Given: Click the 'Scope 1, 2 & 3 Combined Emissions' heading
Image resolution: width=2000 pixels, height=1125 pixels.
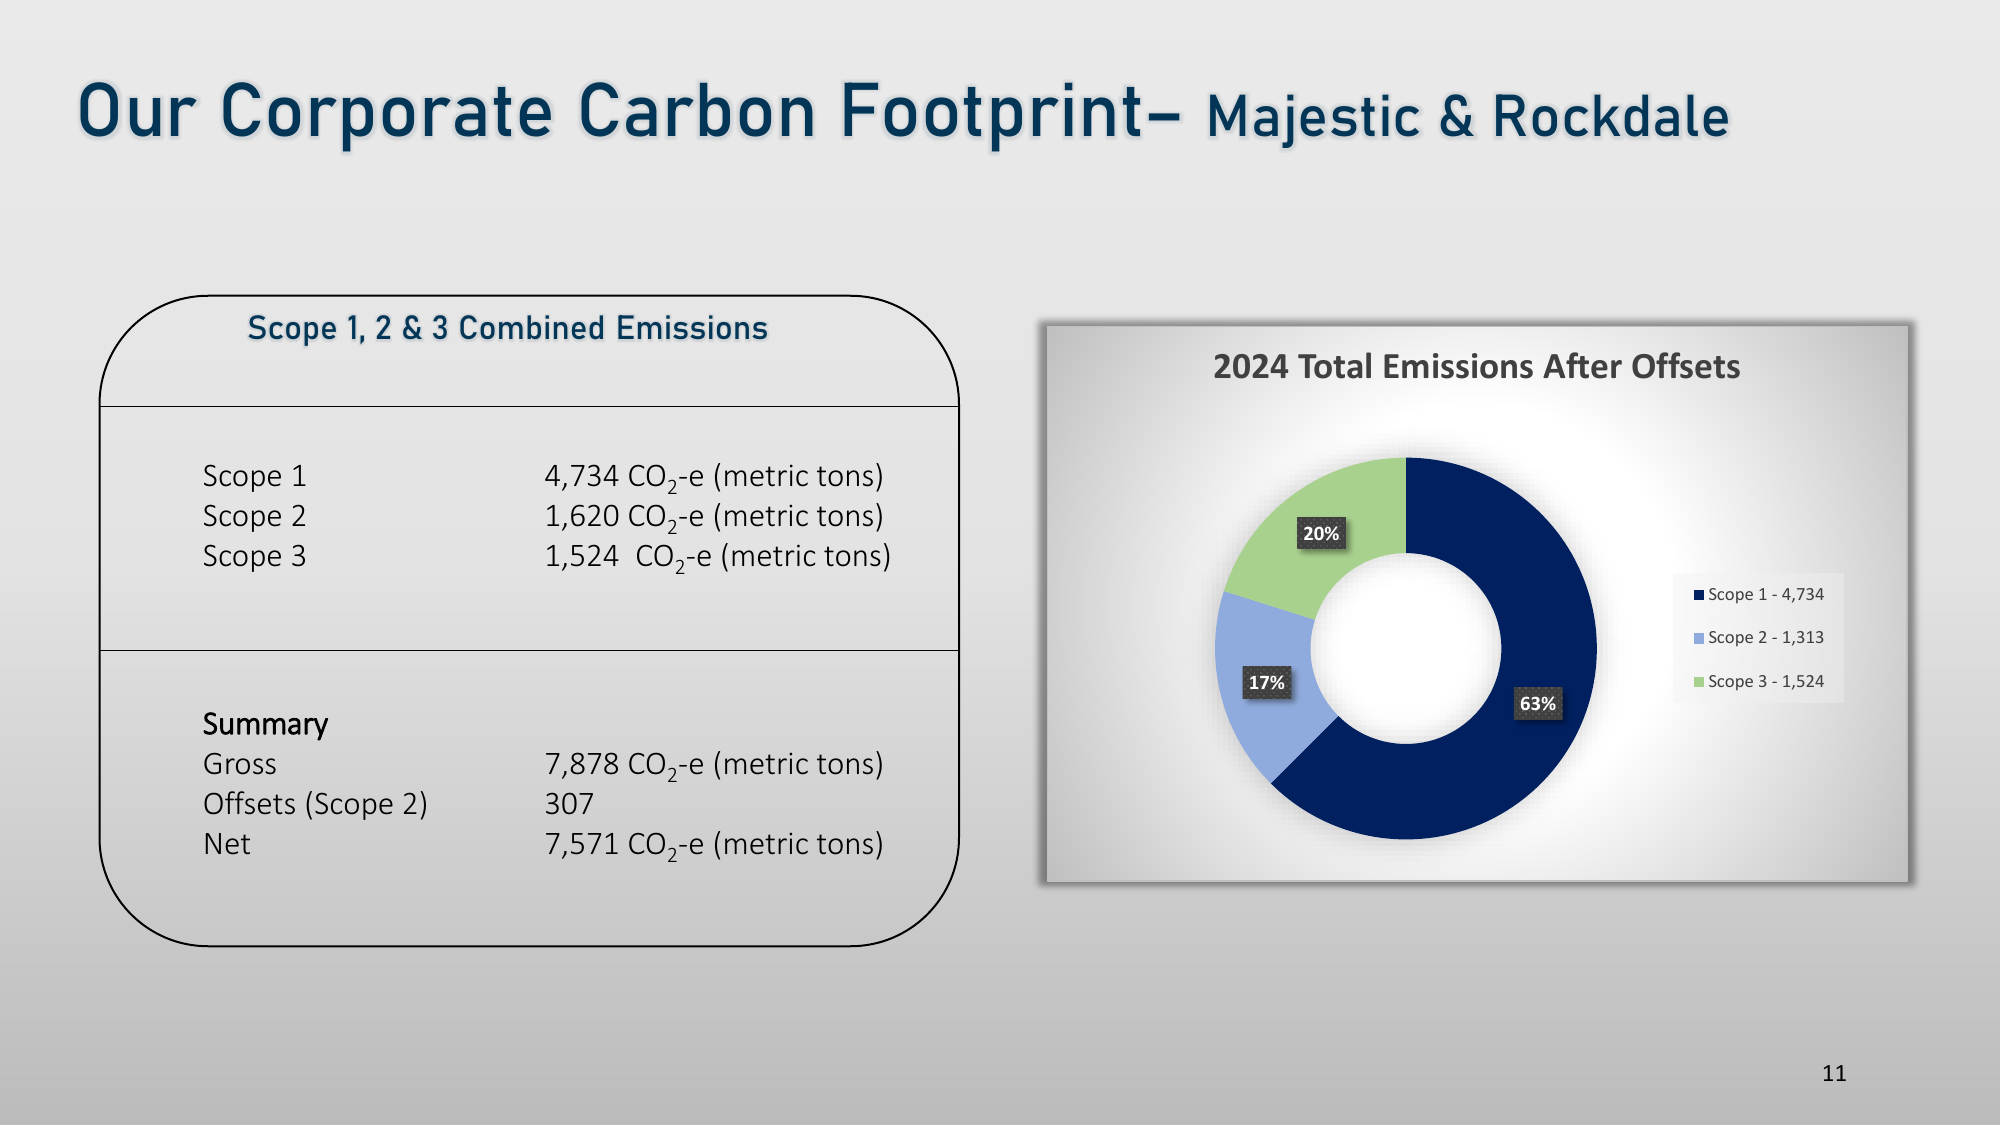Looking at the screenshot, I should [x=508, y=328].
